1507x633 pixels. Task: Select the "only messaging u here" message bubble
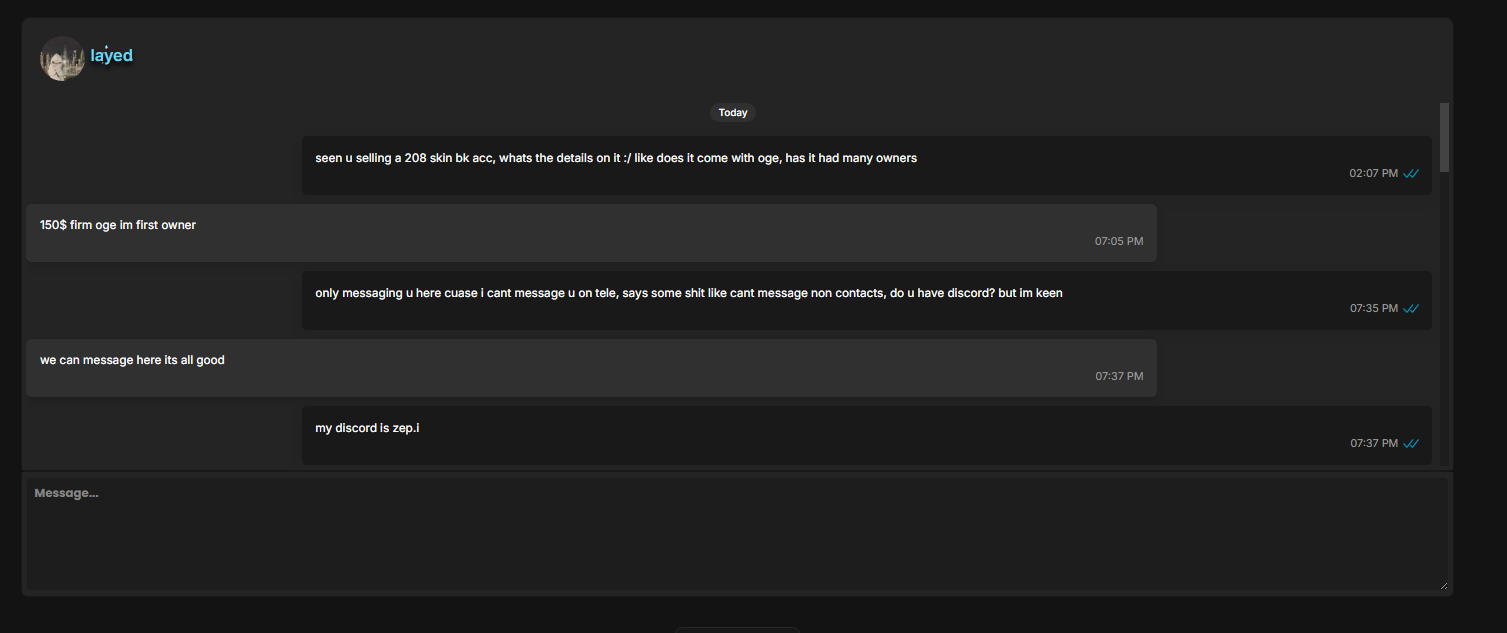pyautogui.click(x=867, y=300)
